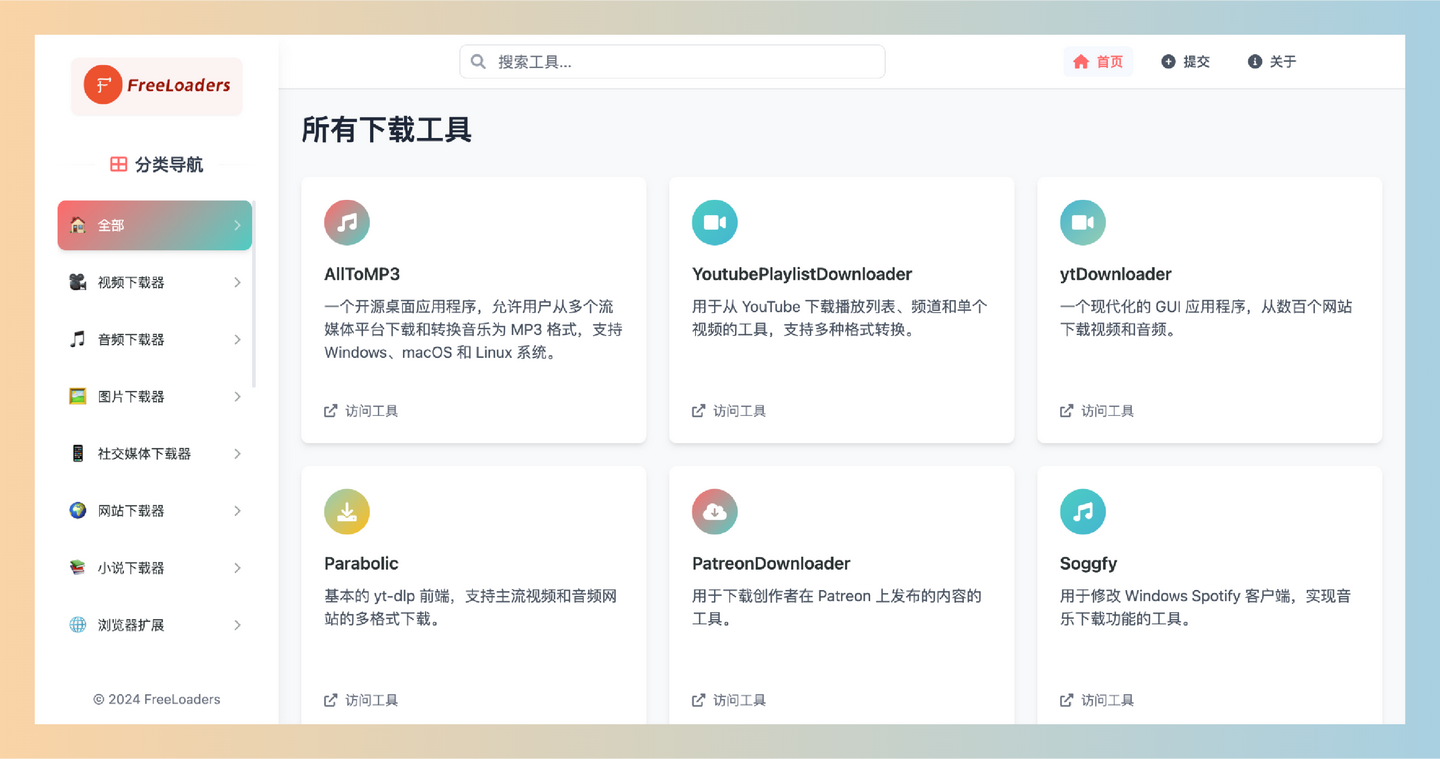The image size is (1440, 759).
Task: Click the PatreonDownloader cloud download icon
Action: 715,511
